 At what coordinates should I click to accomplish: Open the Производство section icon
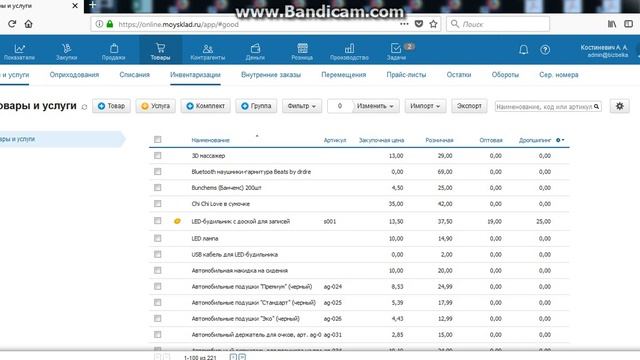coord(349,49)
